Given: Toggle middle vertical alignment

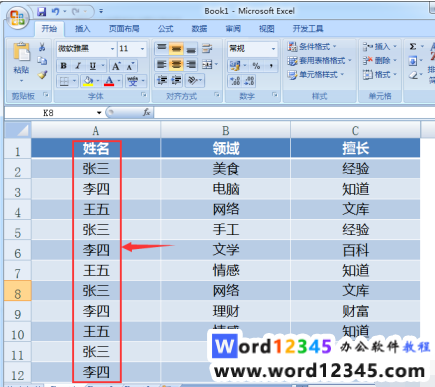Looking at the screenshot, I should (176, 49).
